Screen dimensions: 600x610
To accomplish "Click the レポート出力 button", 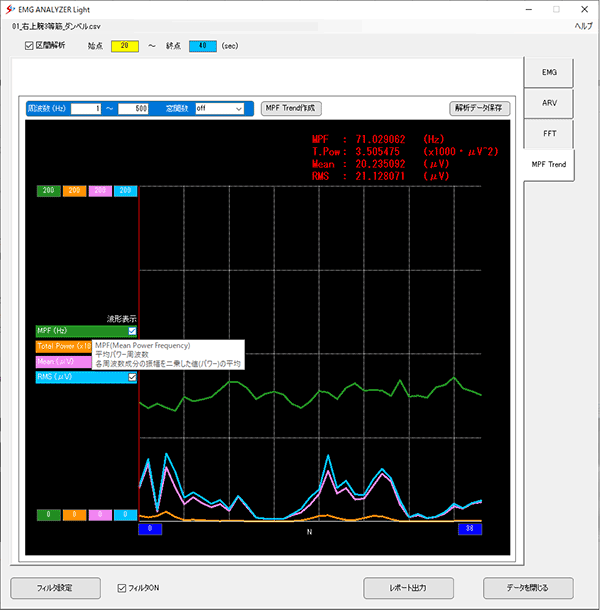I will coord(408,588).
